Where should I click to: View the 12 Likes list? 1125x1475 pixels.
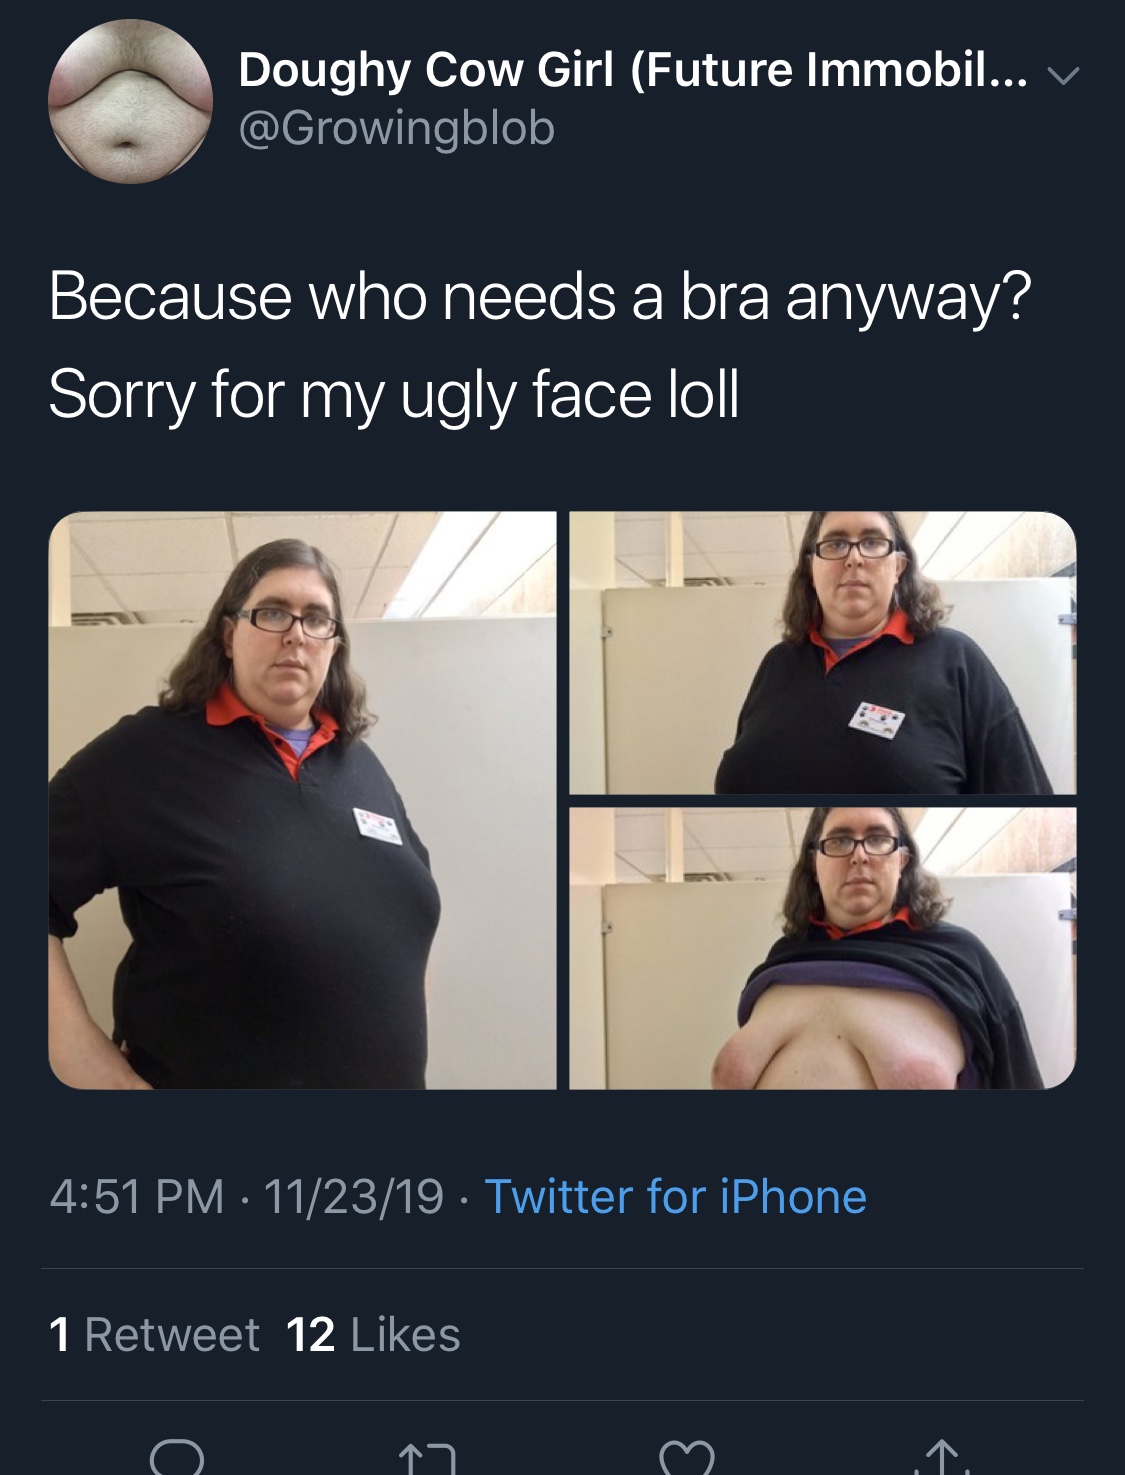(373, 1334)
